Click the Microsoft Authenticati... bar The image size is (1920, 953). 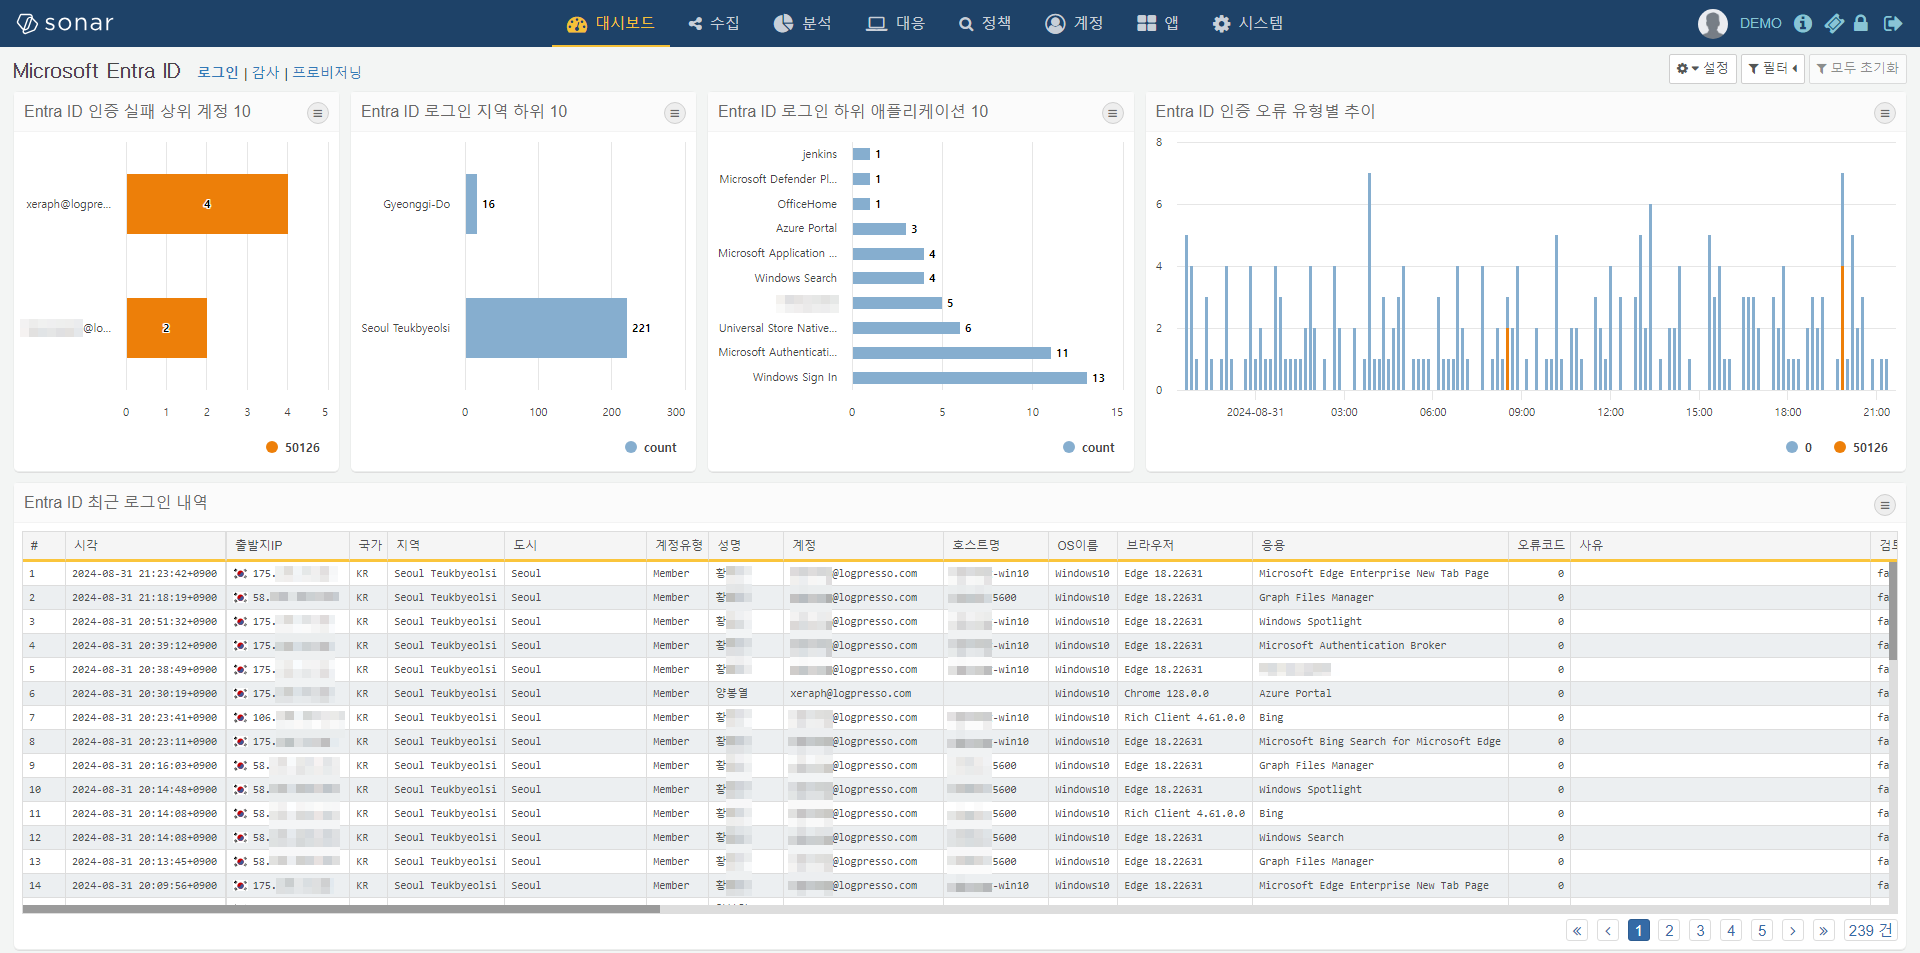pos(951,353)
